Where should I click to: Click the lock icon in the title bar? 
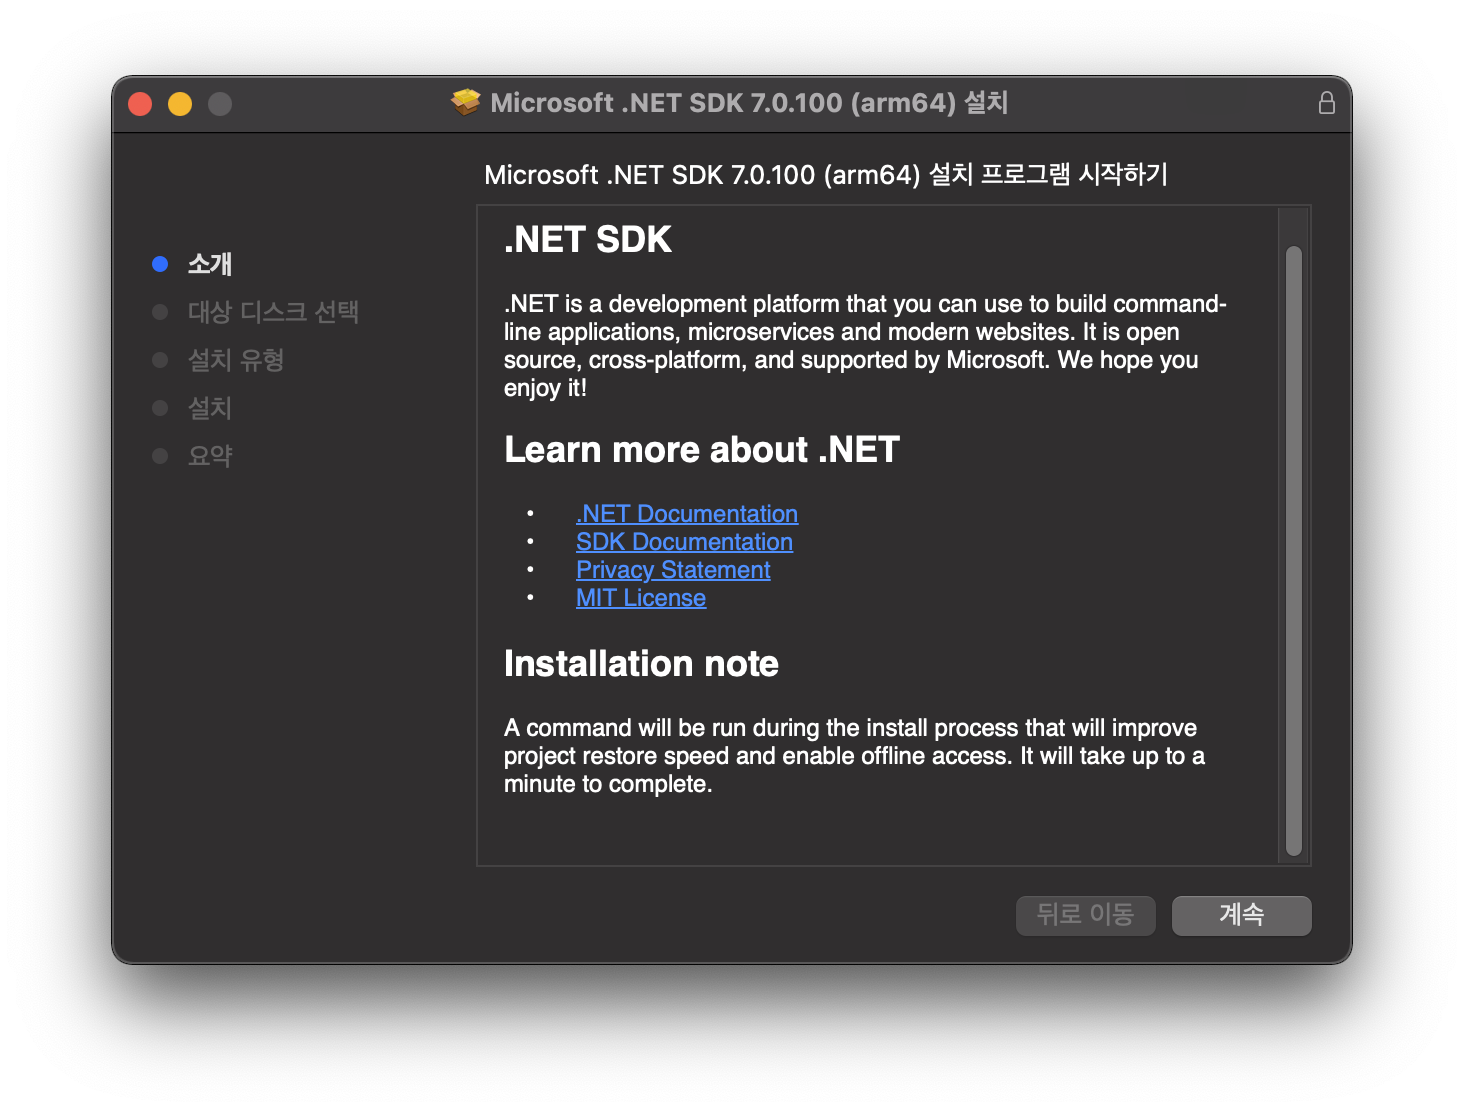[1326, 103]
